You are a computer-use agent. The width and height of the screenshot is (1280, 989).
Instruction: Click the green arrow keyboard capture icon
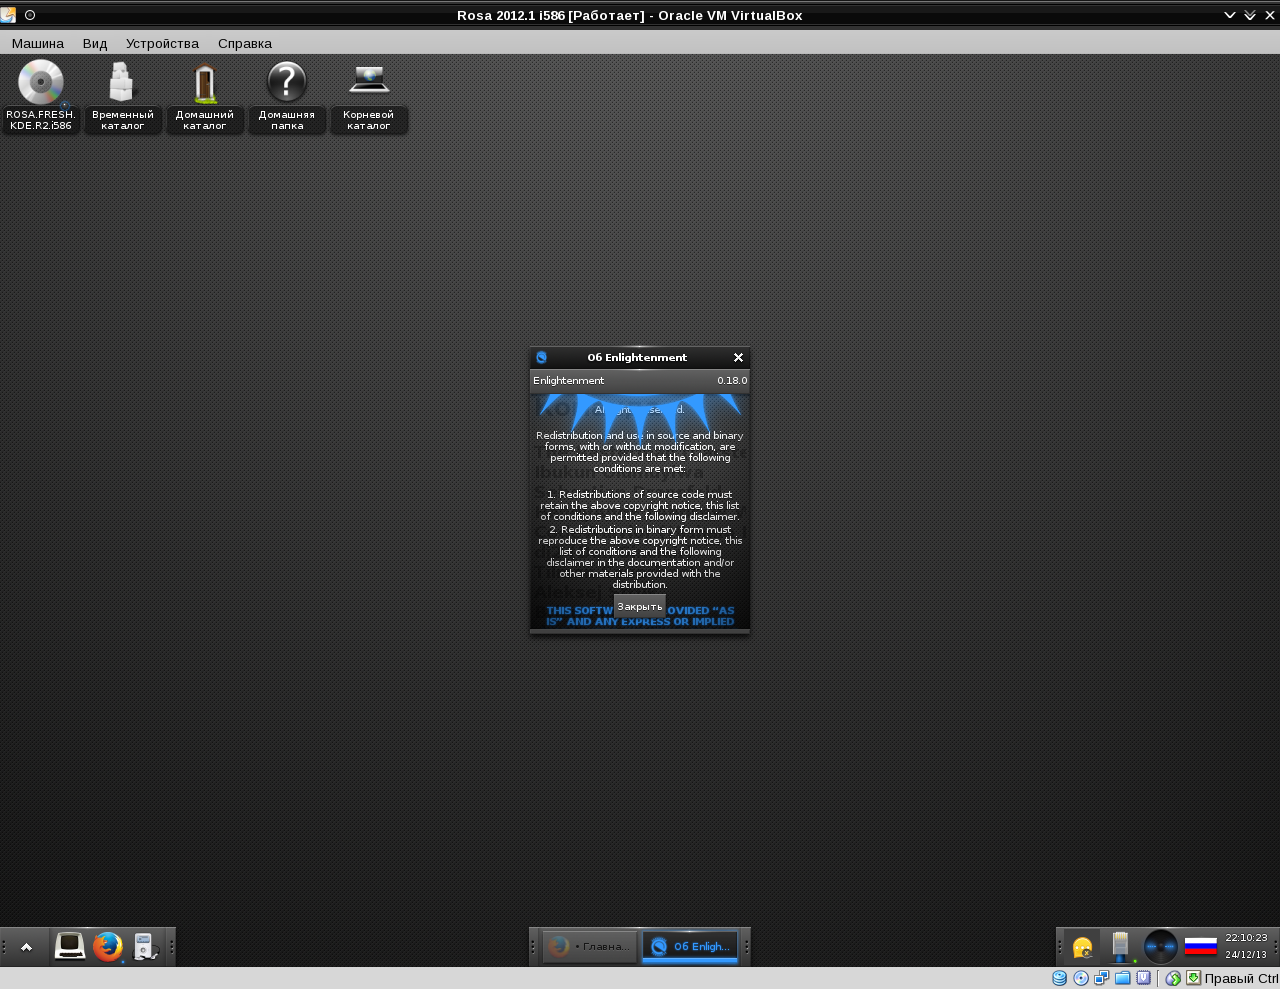click(1193, 978)
